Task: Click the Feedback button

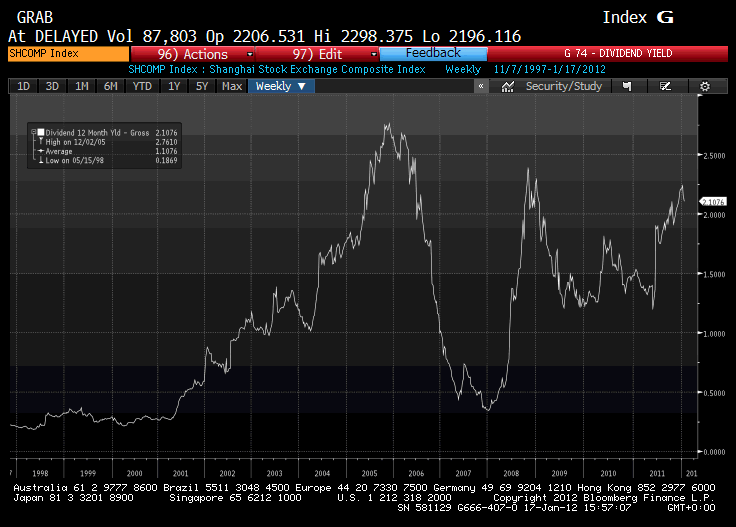Action: pyautogui.click(x=433, y=53)
